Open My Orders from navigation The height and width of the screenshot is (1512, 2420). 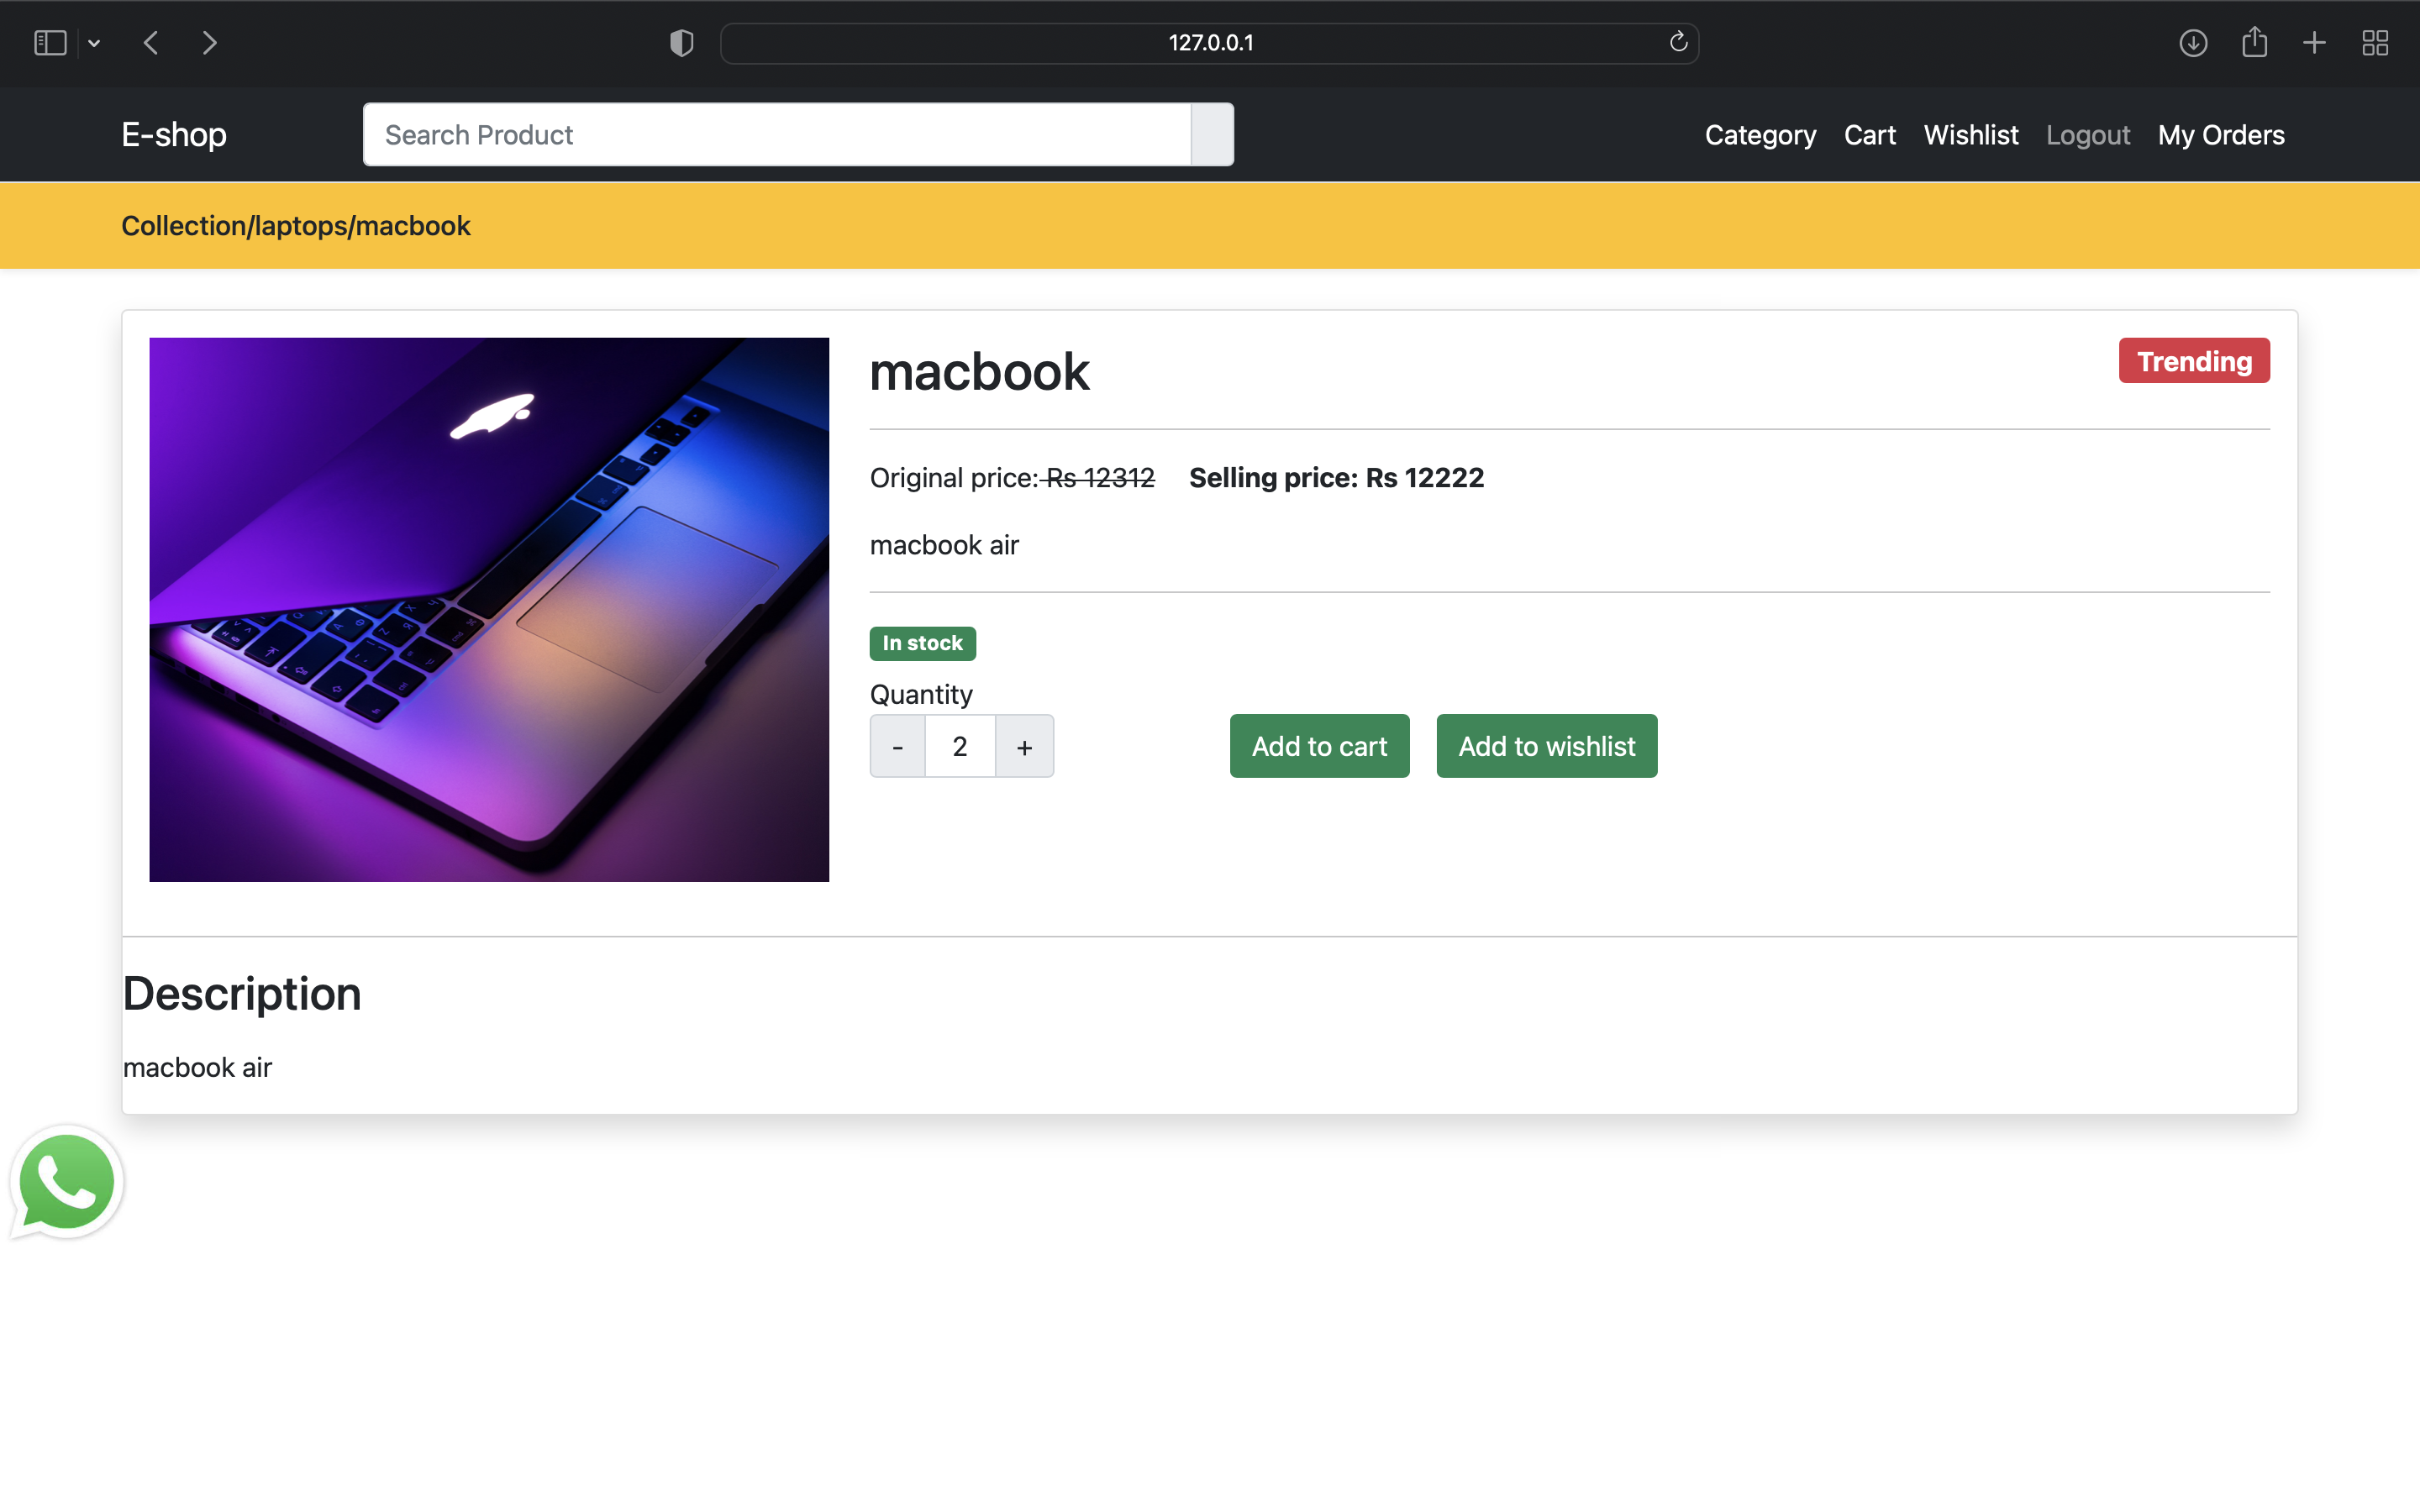click(x=2220, y=135)
